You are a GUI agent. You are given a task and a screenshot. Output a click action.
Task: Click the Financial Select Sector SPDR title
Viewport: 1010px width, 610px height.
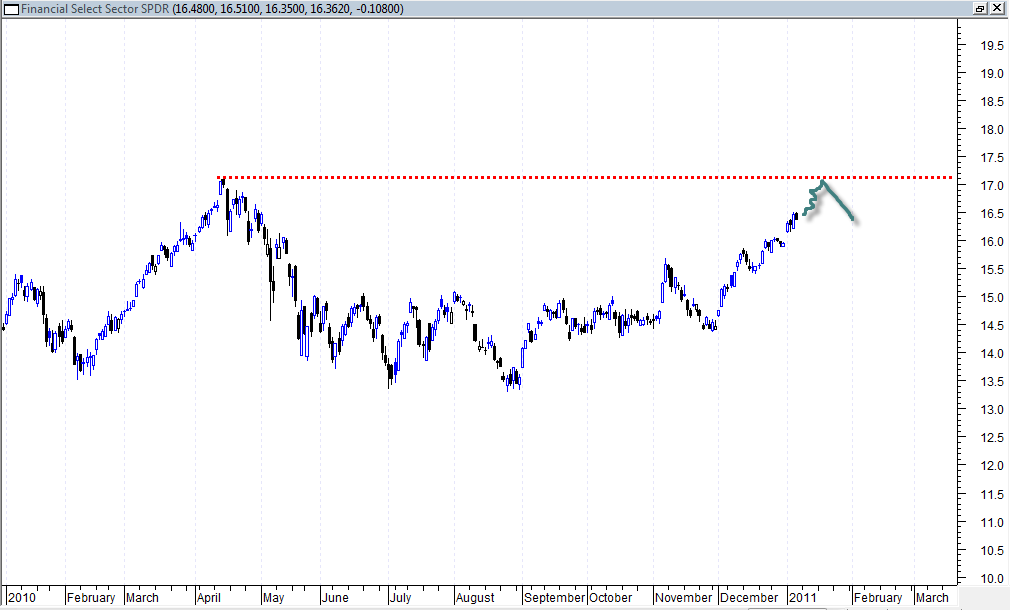[x=95, y=9]
